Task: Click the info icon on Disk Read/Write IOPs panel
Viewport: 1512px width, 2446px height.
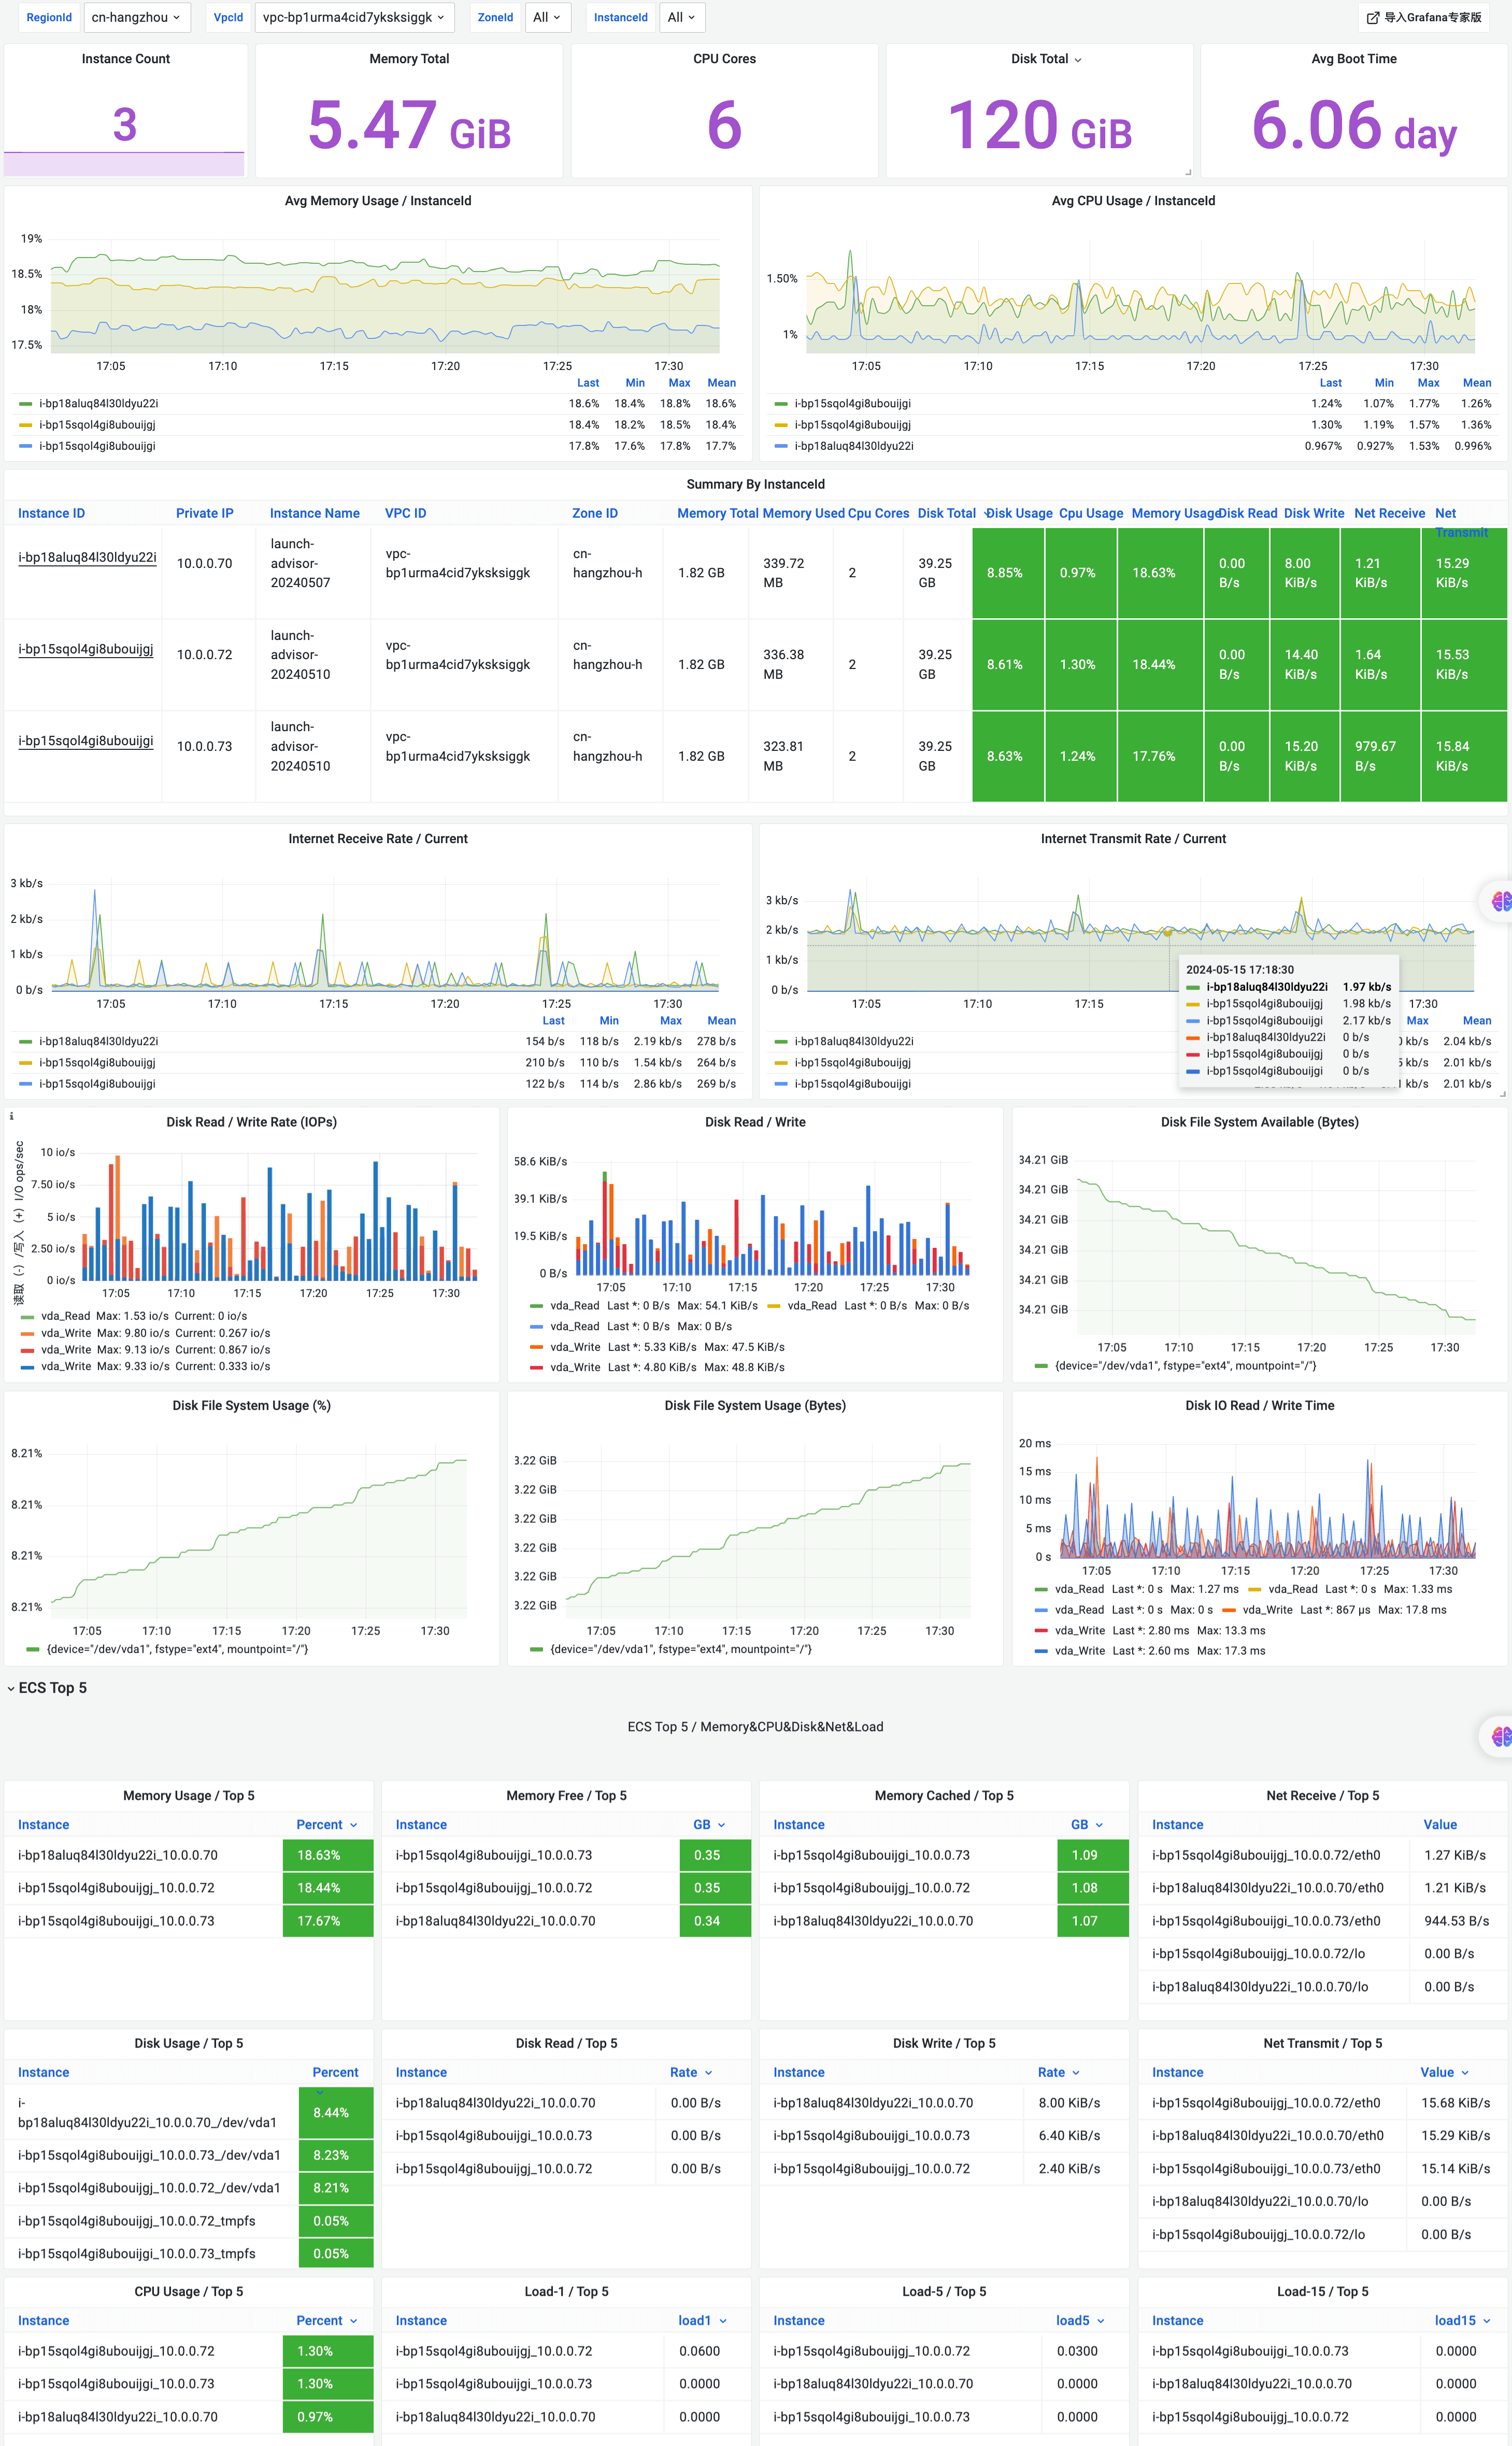Action: (x=11, y=1116)
